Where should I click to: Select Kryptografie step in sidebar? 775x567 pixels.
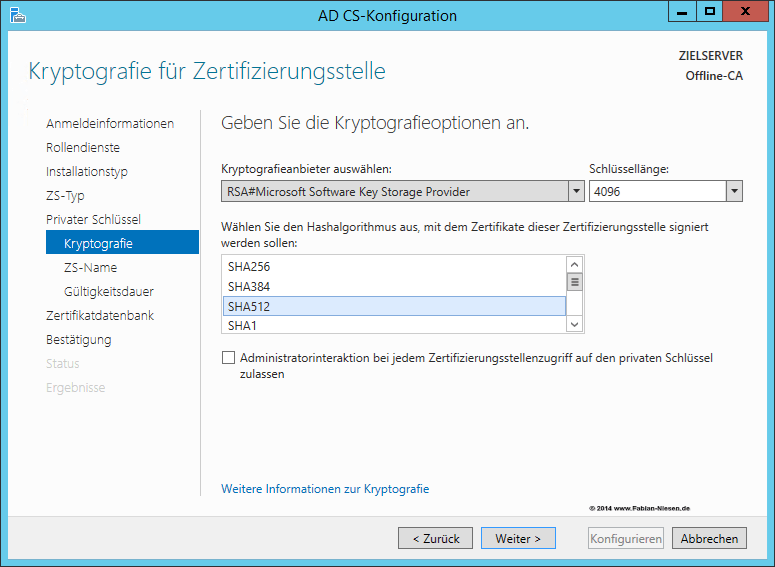(x=123, y=243)
